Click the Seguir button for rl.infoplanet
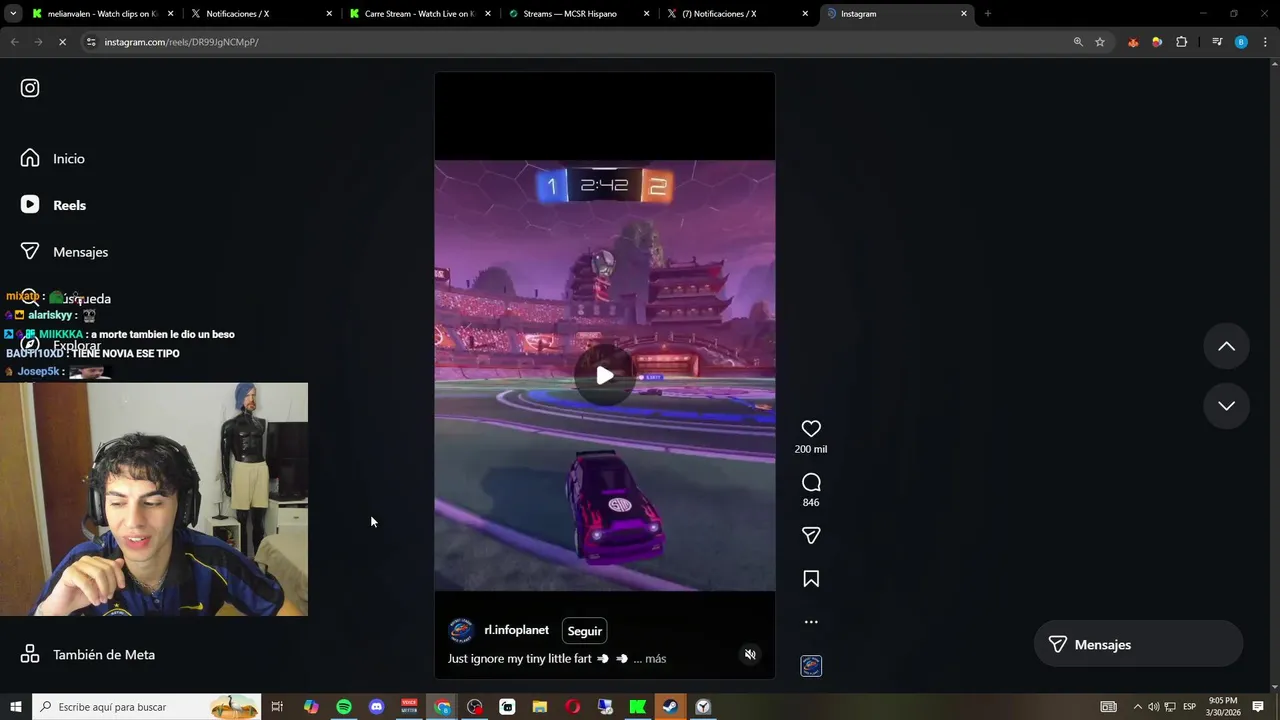1280x720 pixels. [585, 631]
